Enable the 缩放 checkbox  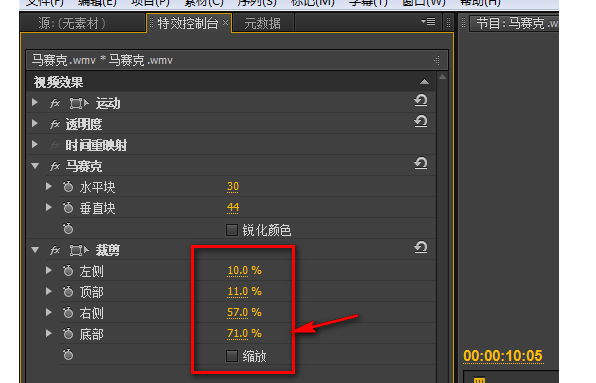coord(232,356)
